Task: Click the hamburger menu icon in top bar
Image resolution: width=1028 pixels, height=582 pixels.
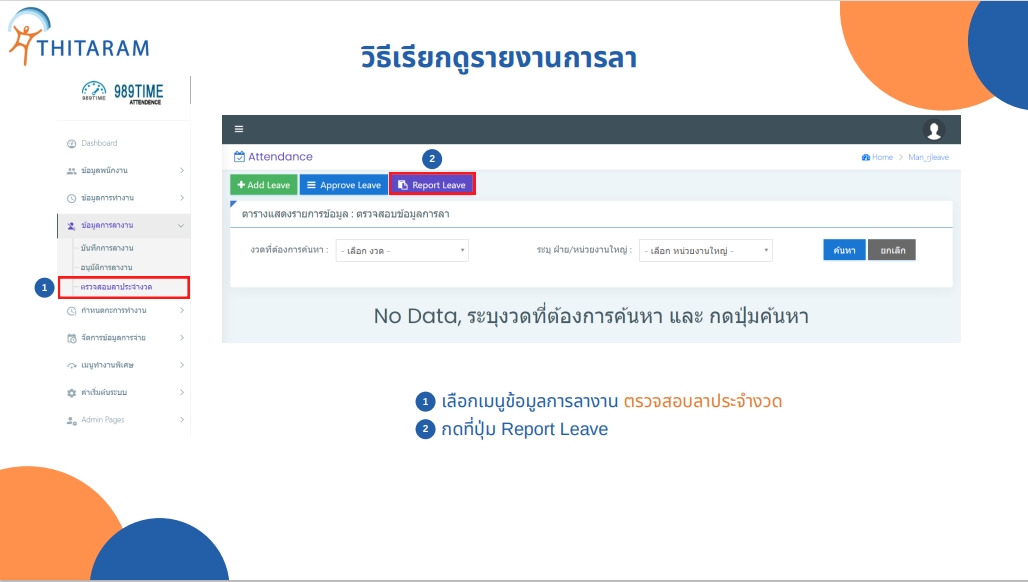Action: (239, 129)
